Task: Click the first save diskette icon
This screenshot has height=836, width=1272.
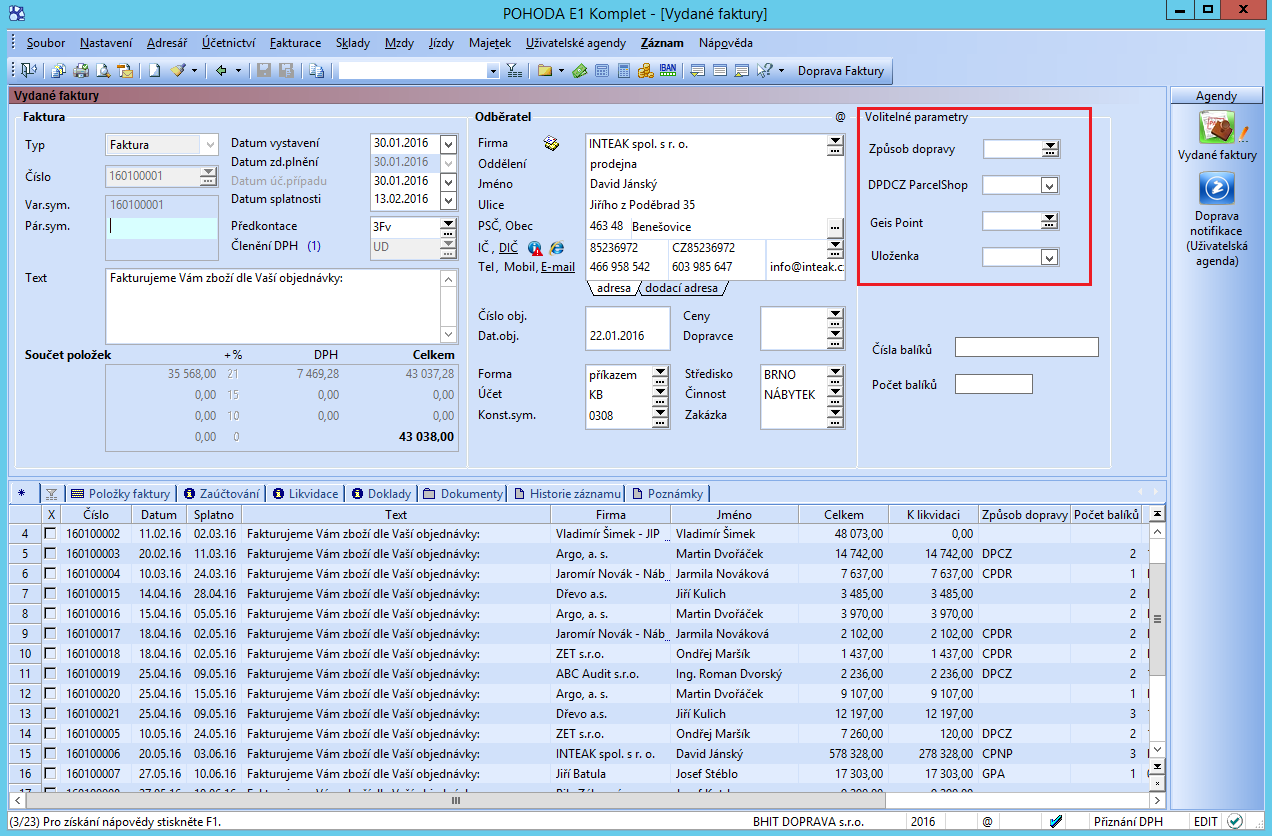Action: click(x=264, y=71)
